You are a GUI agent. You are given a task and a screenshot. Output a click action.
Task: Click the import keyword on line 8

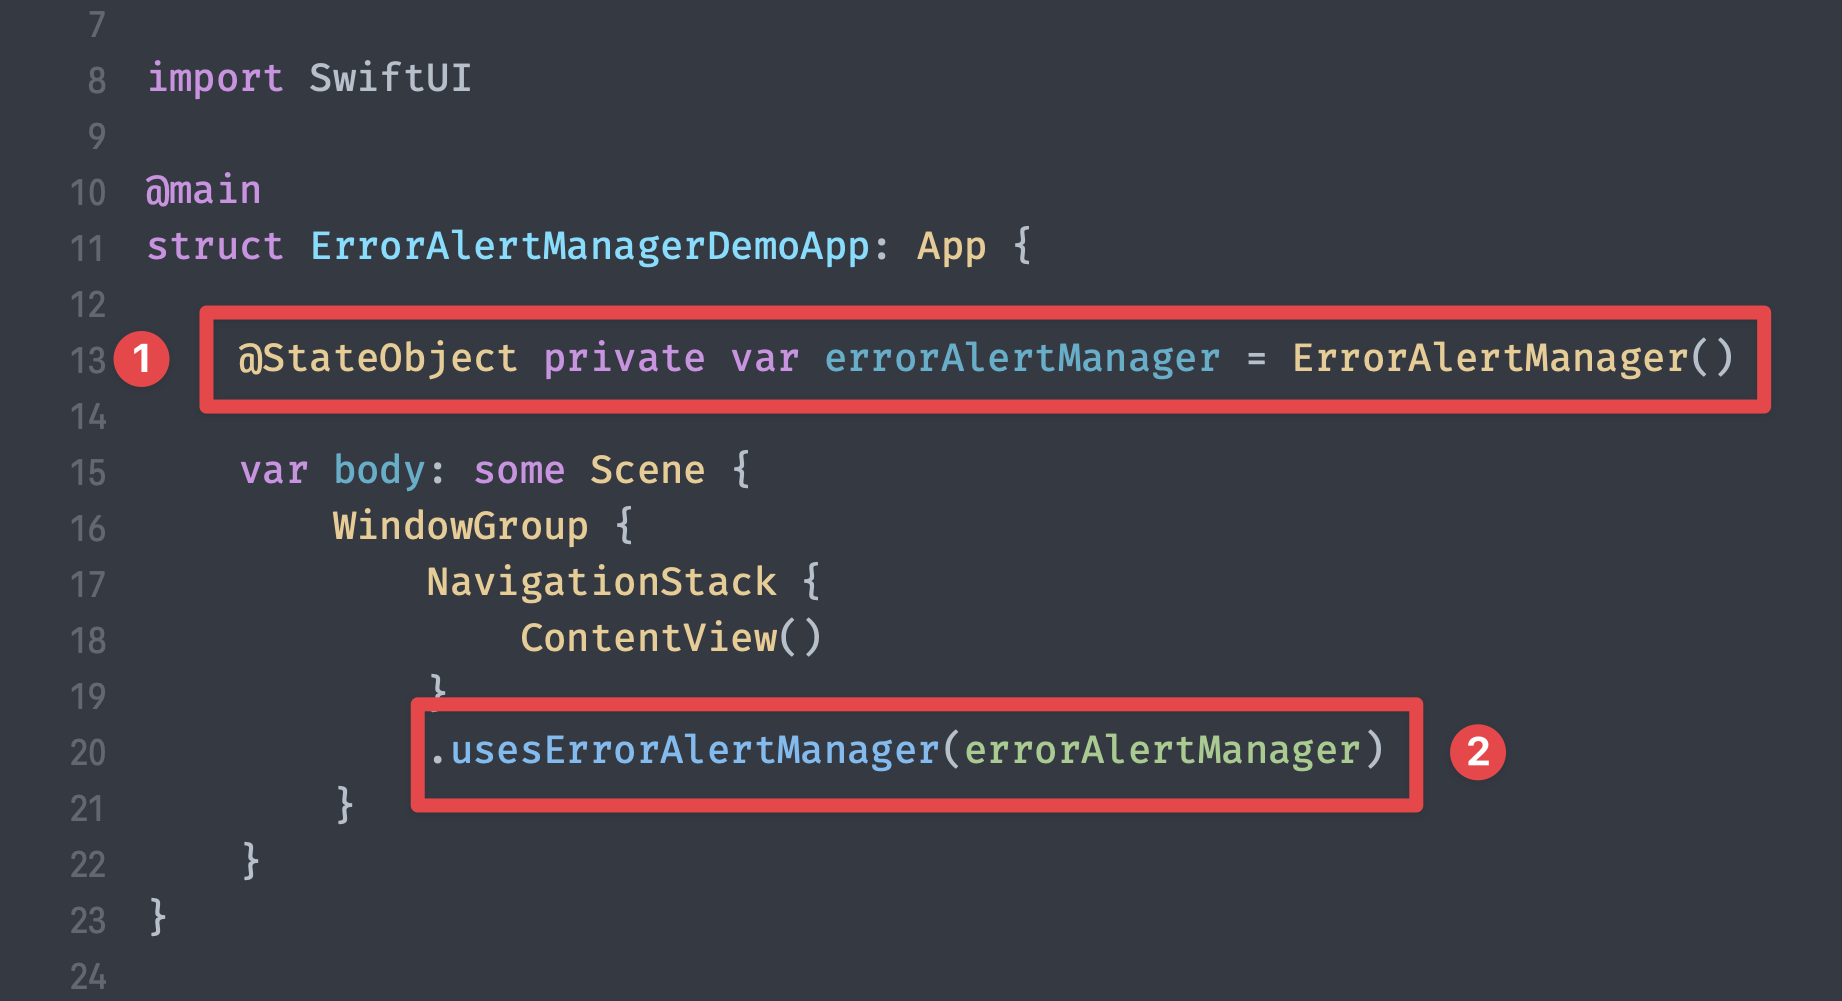[x=215, y=78]
